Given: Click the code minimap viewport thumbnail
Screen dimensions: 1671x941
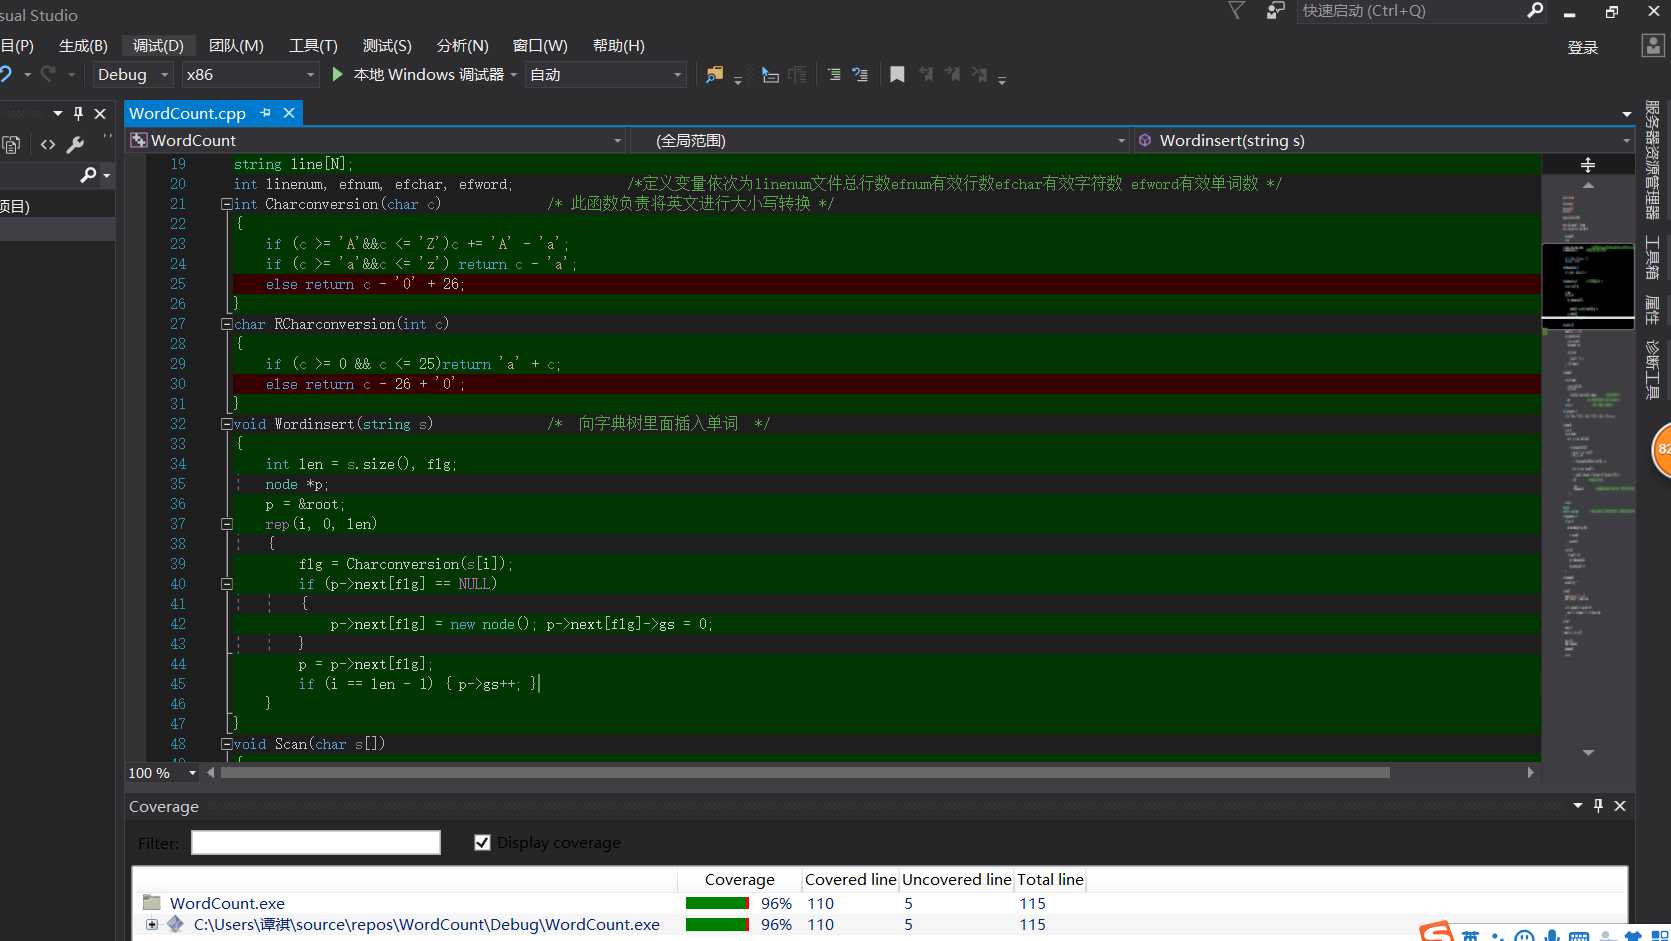Looking at the screenshot, I should pos(1588,285).
